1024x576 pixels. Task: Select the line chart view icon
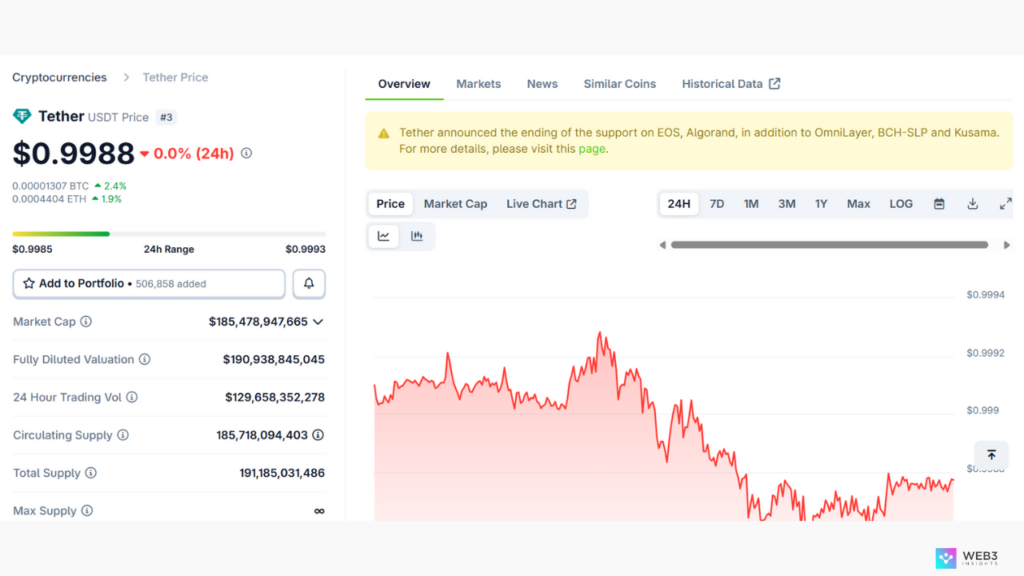(384, 236)
